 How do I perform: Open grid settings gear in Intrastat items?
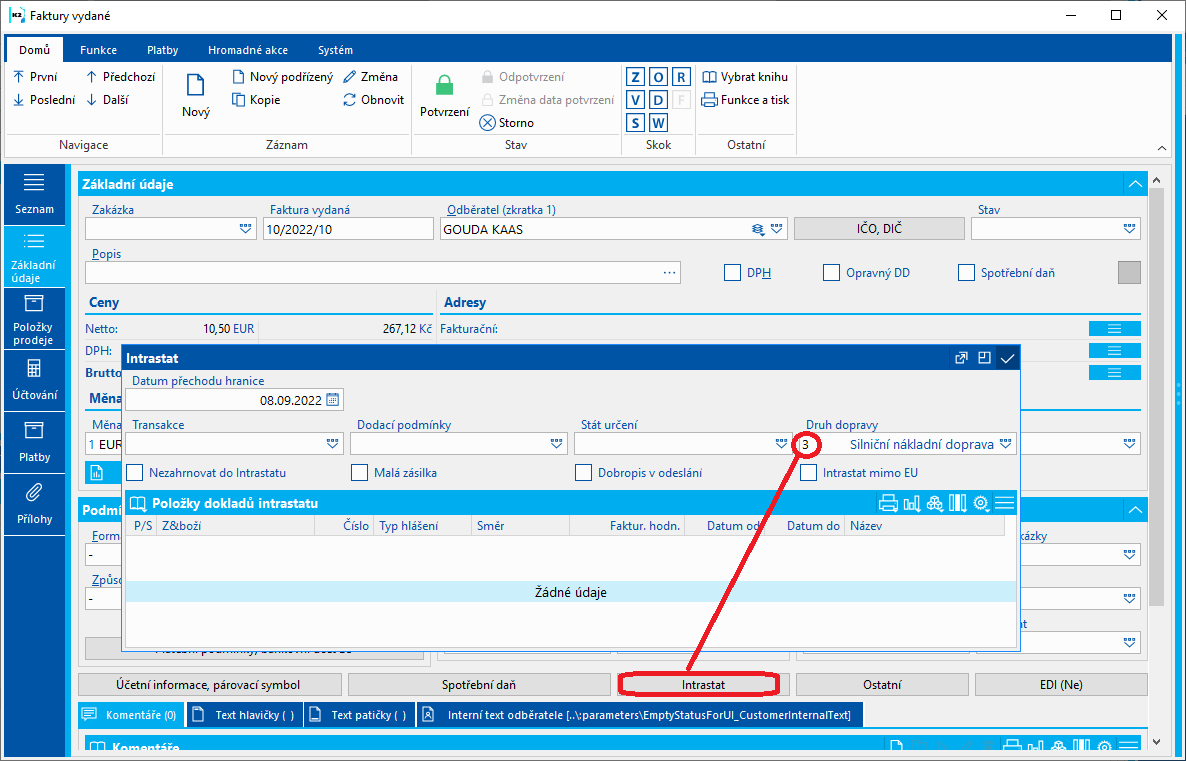click(981, 503)
